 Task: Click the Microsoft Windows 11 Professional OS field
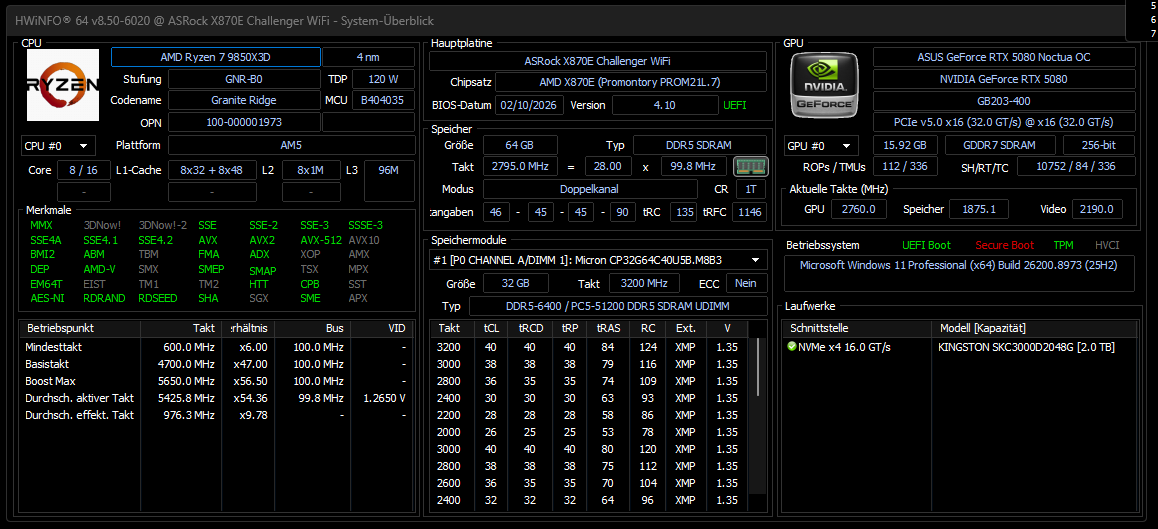pyautogui.click(x=959, y=273)
